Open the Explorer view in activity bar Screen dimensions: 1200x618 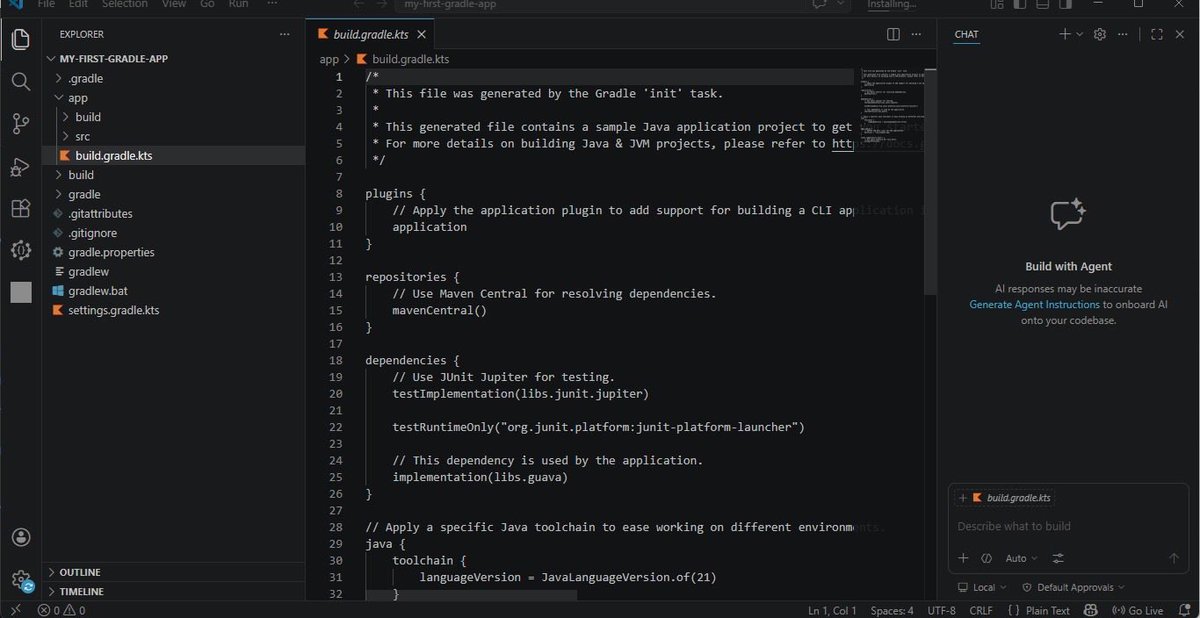20,39
